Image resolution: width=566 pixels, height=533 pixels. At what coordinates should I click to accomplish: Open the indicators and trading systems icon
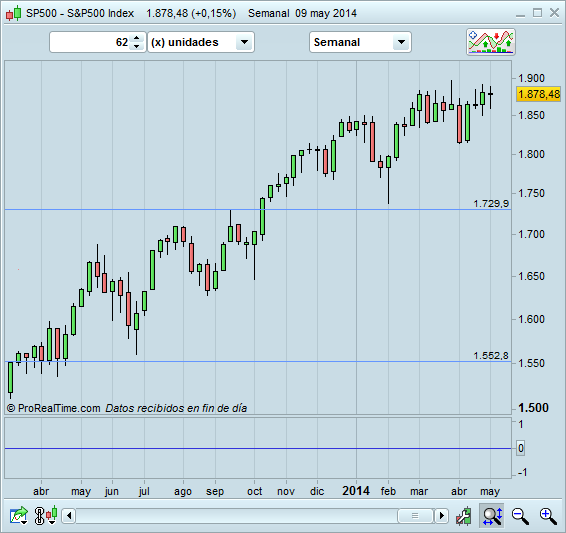click(491, 42)
